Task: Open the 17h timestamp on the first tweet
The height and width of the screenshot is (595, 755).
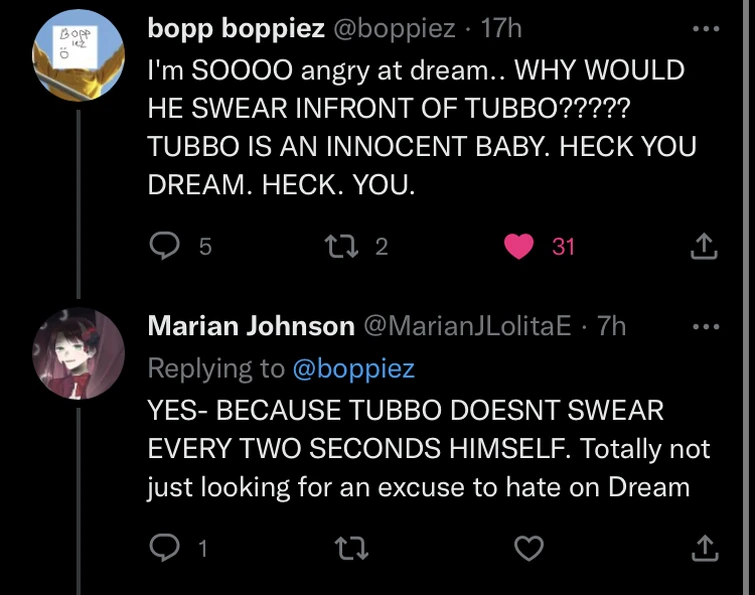Action: coord(501,29)
